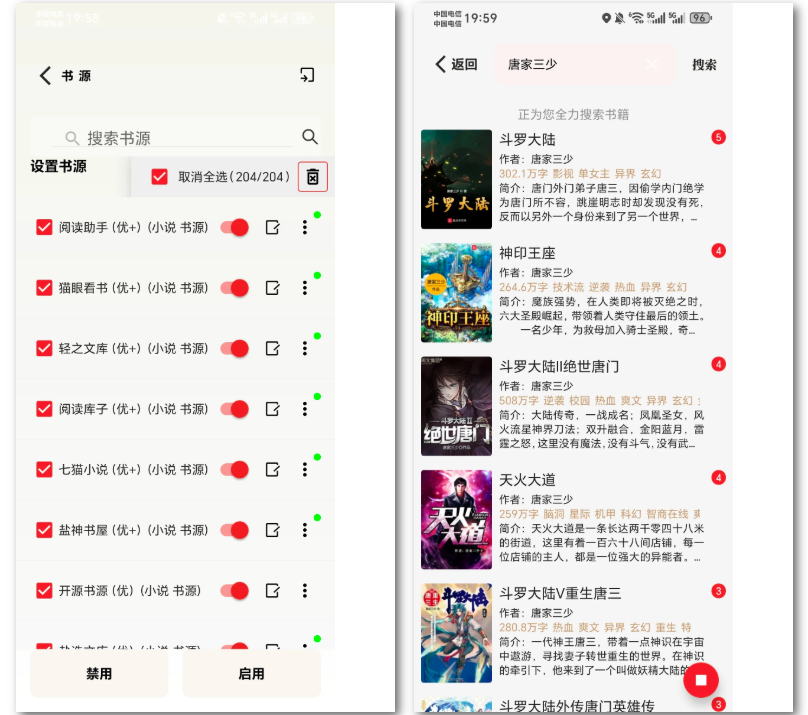
Task: Delete selected sources with trash icon
Action: coord(313,177)
